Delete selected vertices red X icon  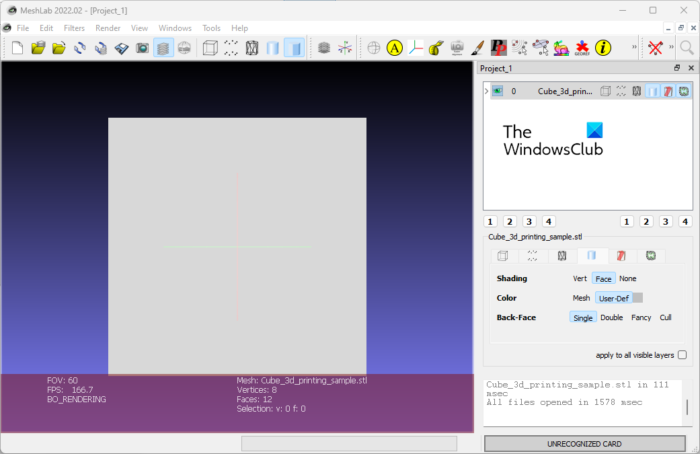coord(655,48)
